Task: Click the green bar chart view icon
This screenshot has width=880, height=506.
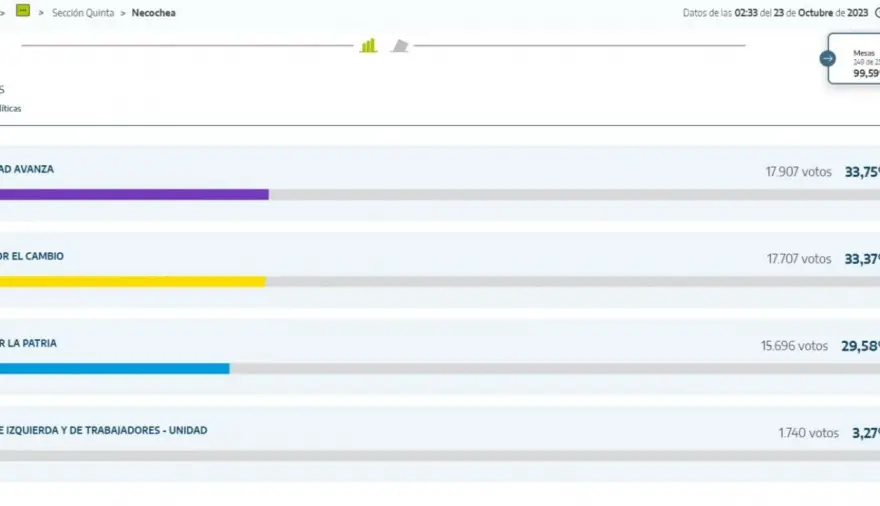Action: (x=368, y=45)
